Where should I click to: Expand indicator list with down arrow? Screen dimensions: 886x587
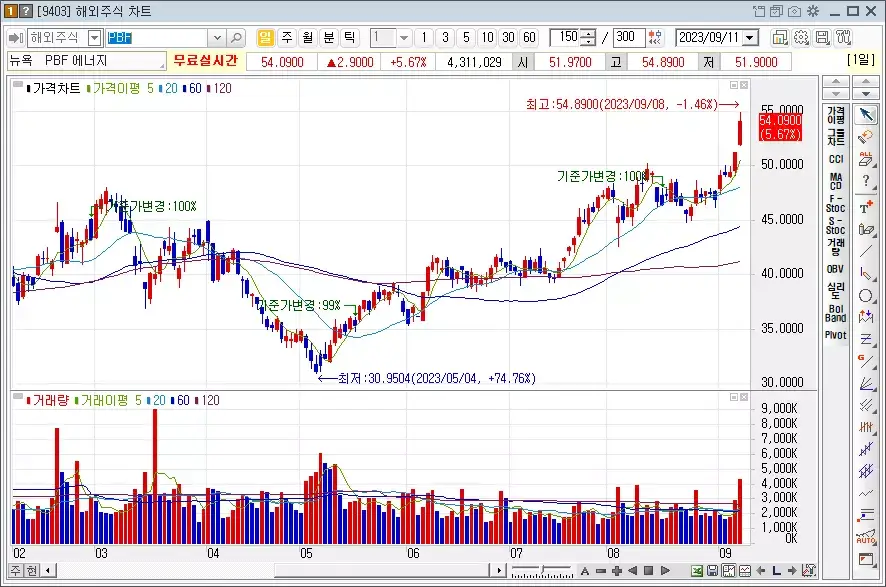point(836,93)
